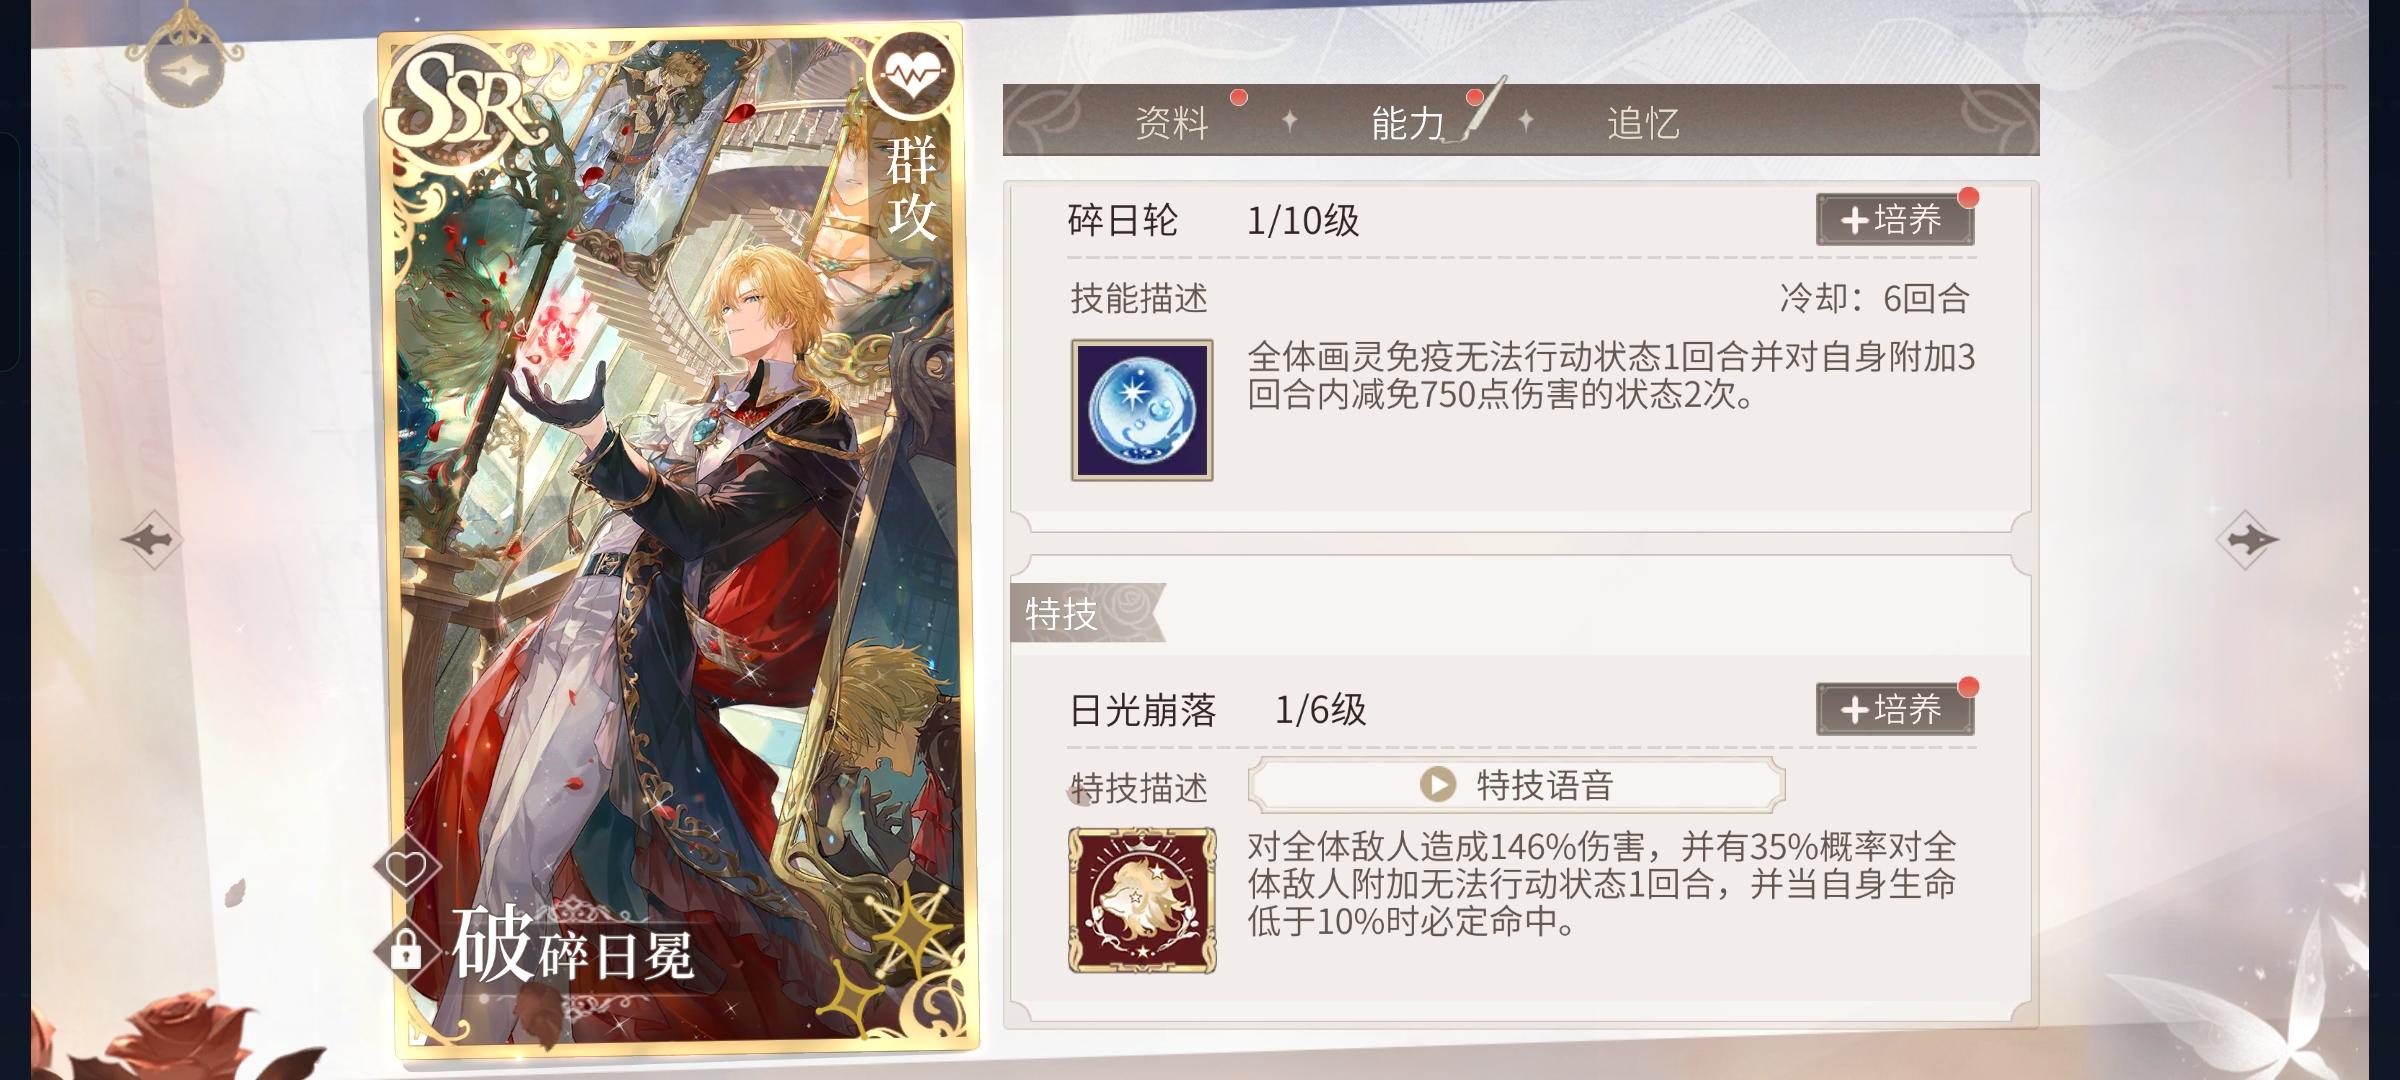Switch to the 追忆 tab
This screenshot has width=2400, height=1080.
pyautogui.click(x=1643, y=123)
